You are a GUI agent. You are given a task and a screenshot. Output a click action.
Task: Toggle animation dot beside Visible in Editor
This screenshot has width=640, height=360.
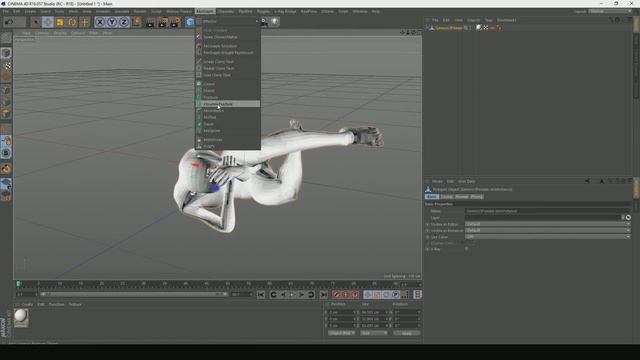428,224
